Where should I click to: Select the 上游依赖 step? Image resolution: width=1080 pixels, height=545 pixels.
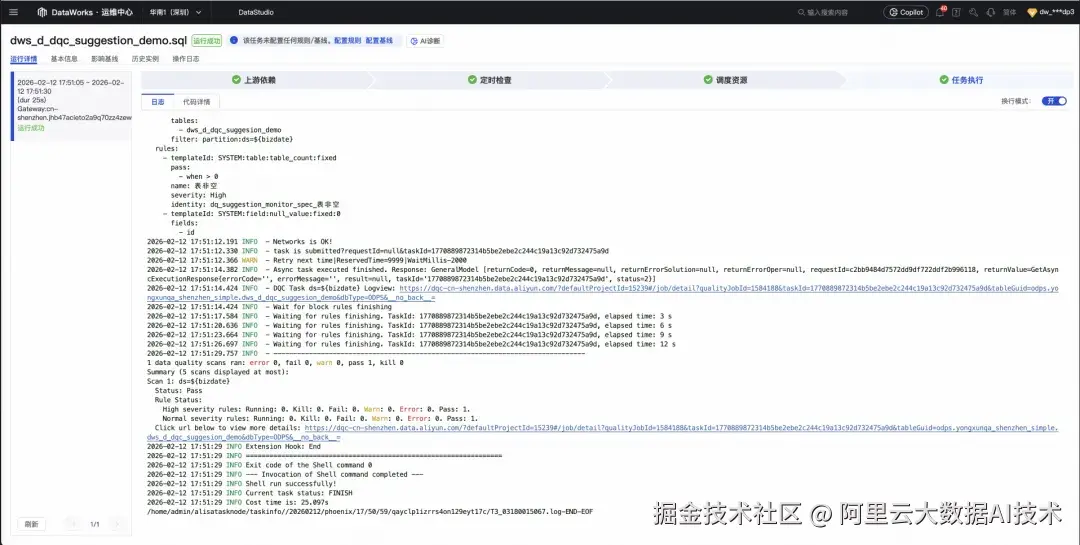(255, 80)
